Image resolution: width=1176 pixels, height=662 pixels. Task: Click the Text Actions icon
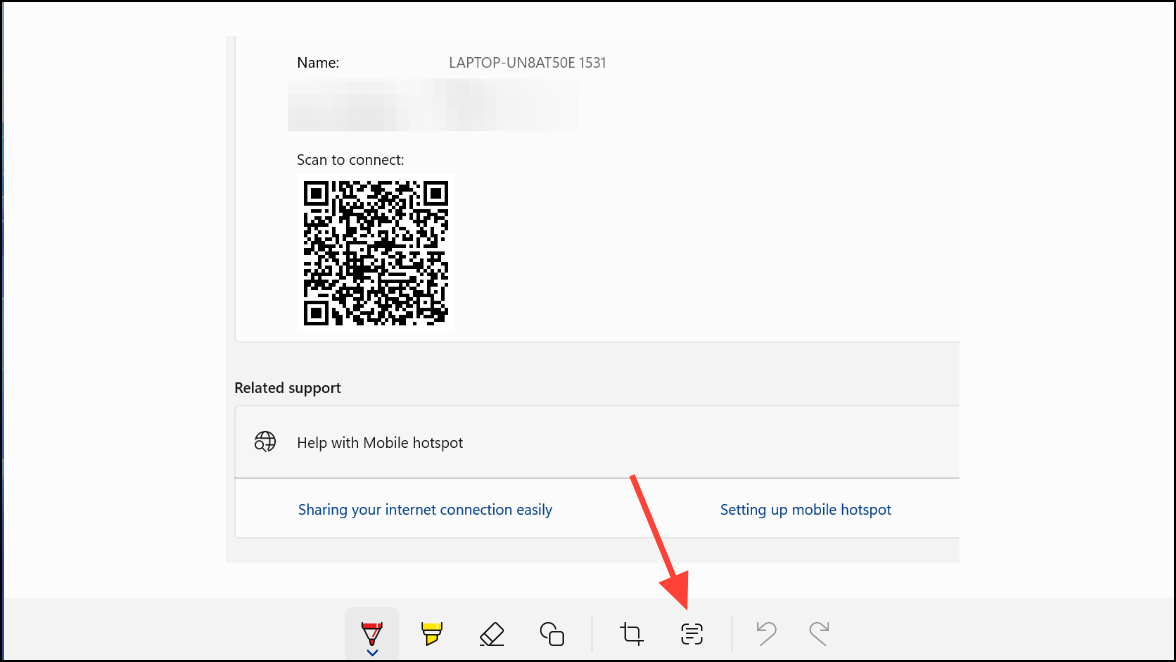pyautogui.click(x=692, y=634)
